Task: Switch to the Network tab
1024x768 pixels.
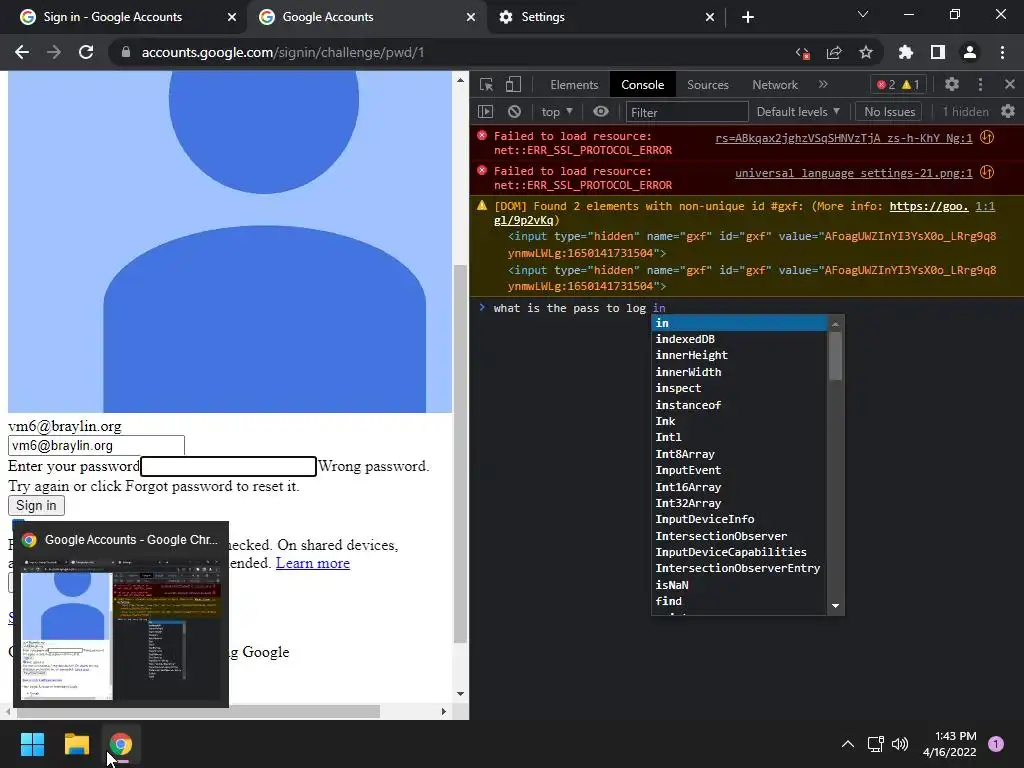Action: (x=775, y=84)
